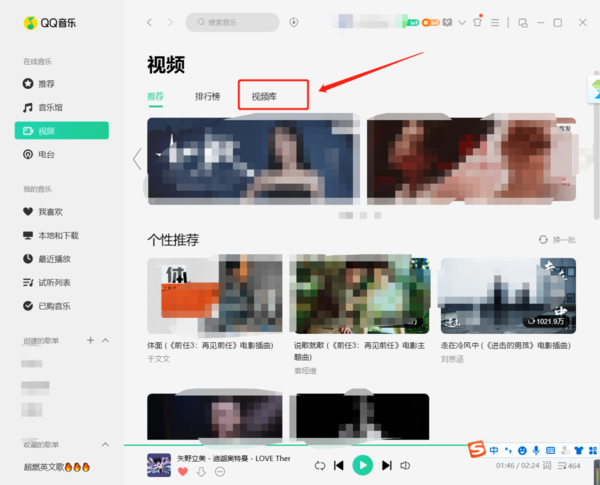Toggle the loop playback mode
Image resolution: width=600 pixels, height=485 pixels.
(x=319, y=465)
